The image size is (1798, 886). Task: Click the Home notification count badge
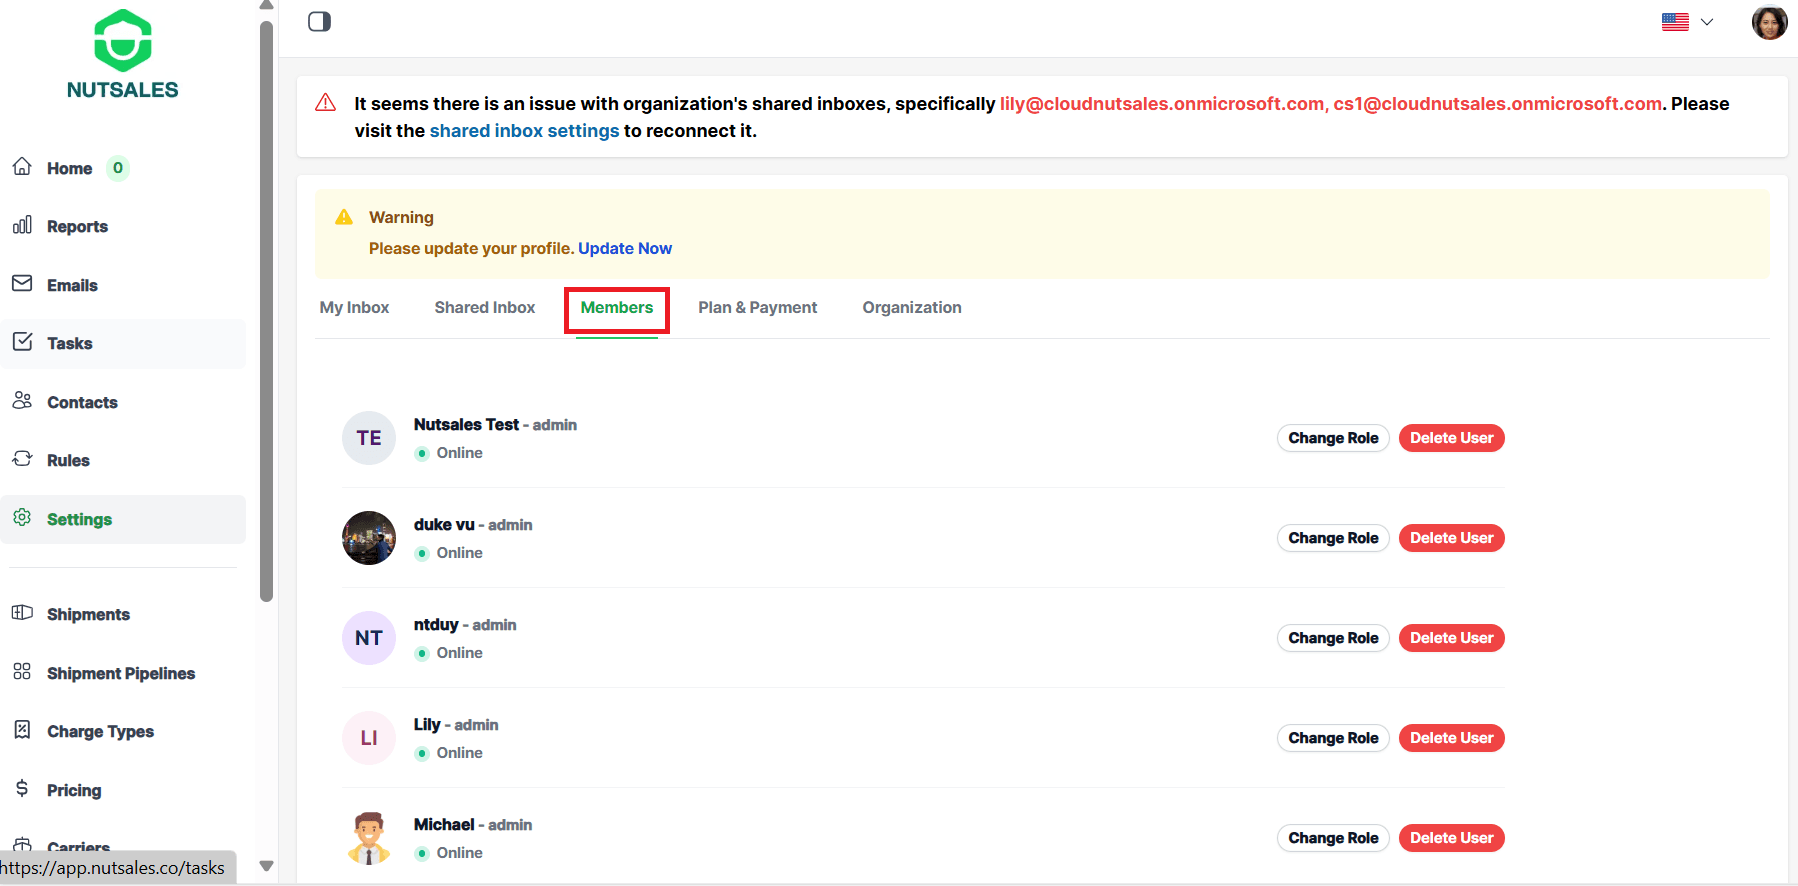click(x=118, y=168)
